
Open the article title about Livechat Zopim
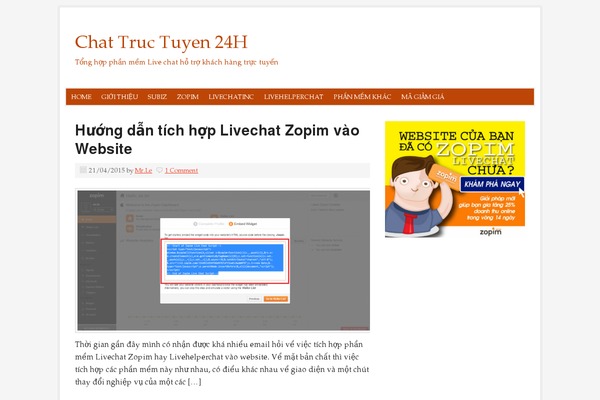pyautogui.click(x=217, y=139)
